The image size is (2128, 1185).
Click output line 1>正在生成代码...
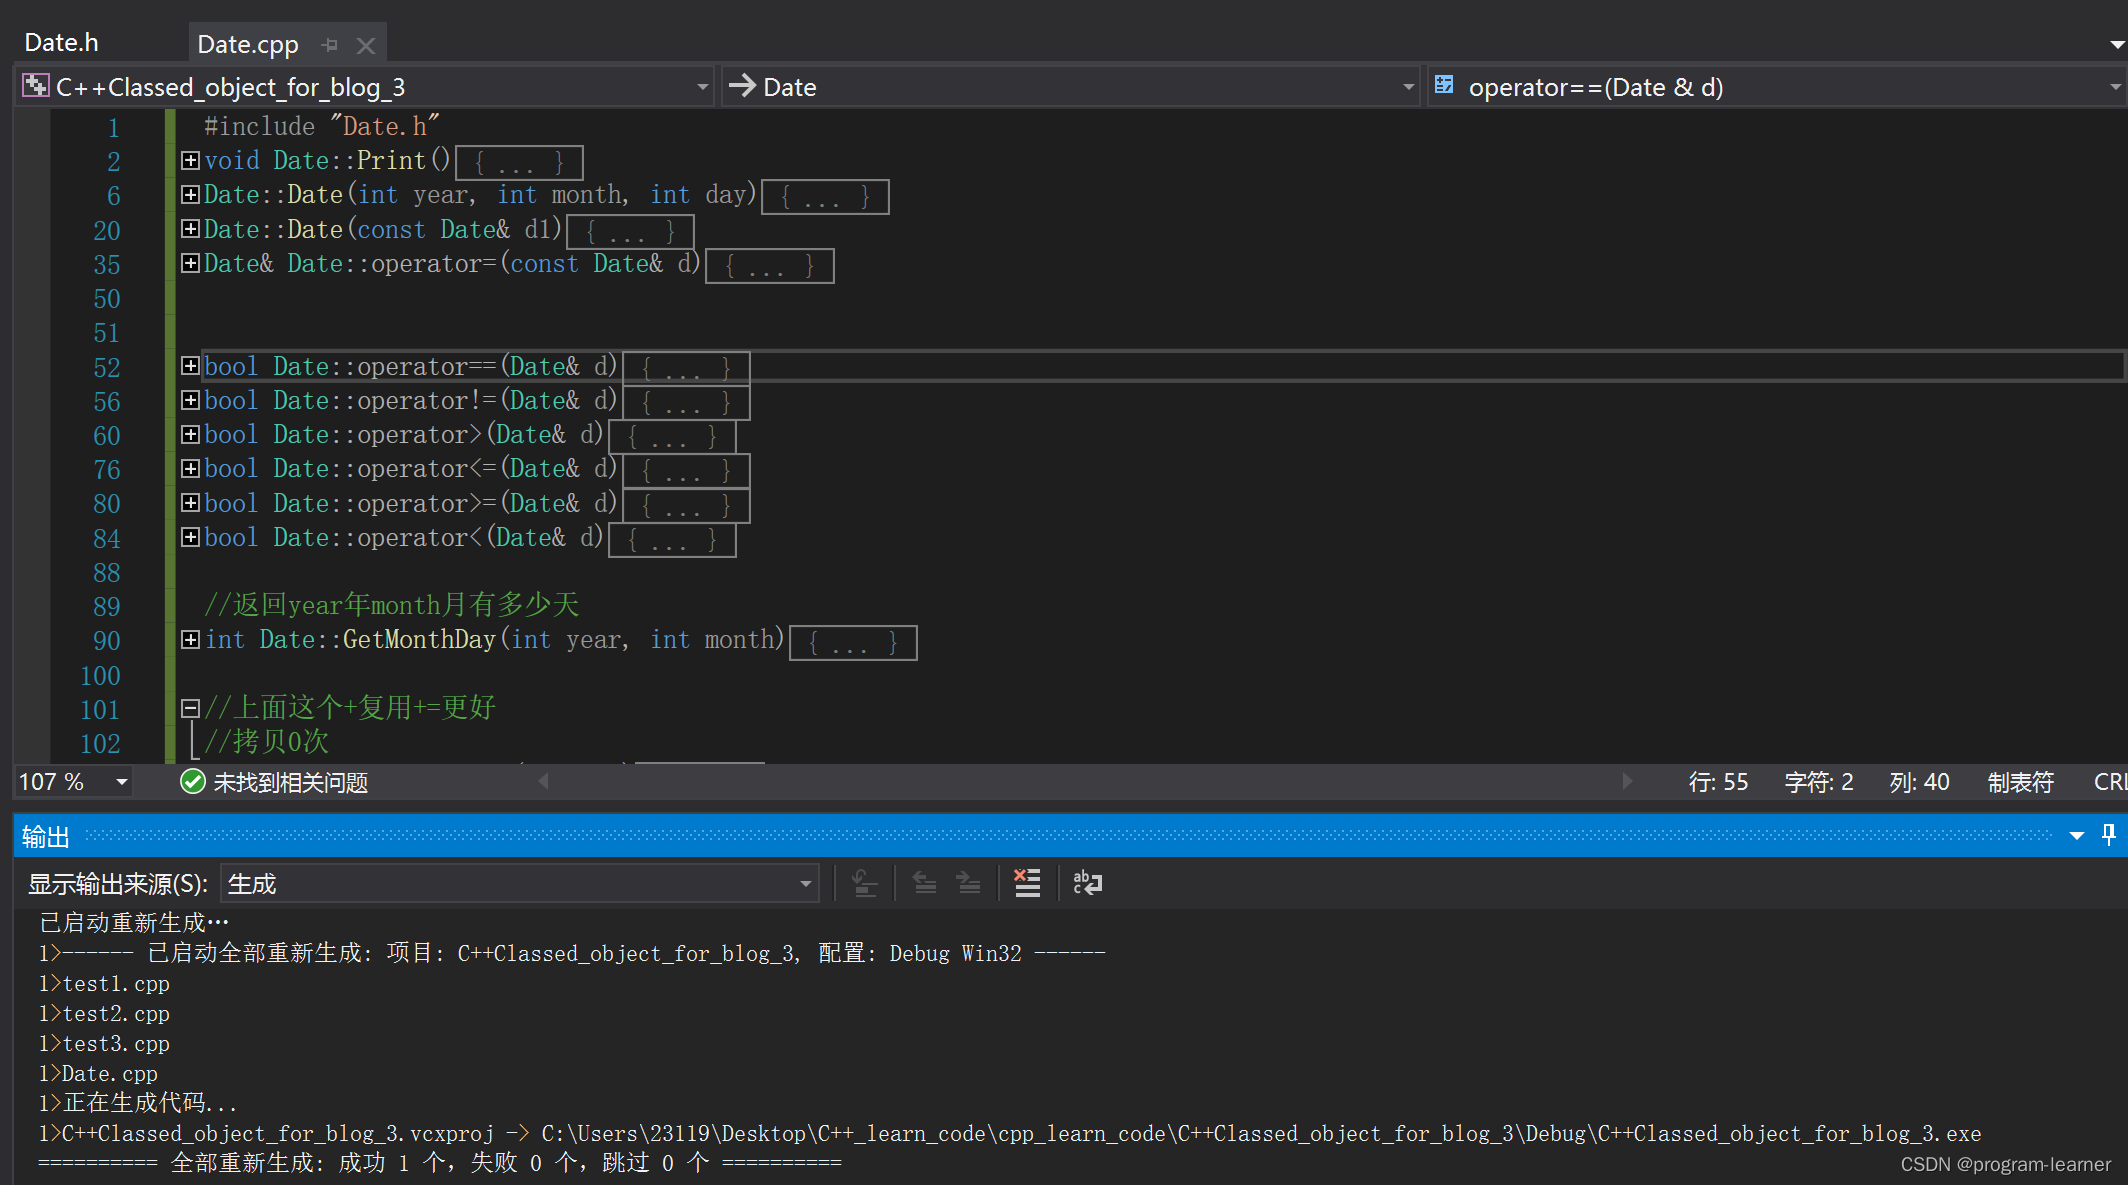pyautogui.click(x=138, y=1103)
